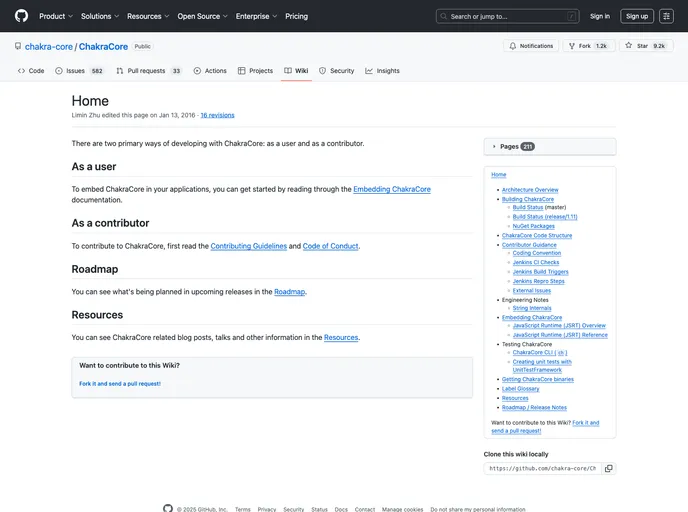Open the Resources header dropdown

(148, 16)
